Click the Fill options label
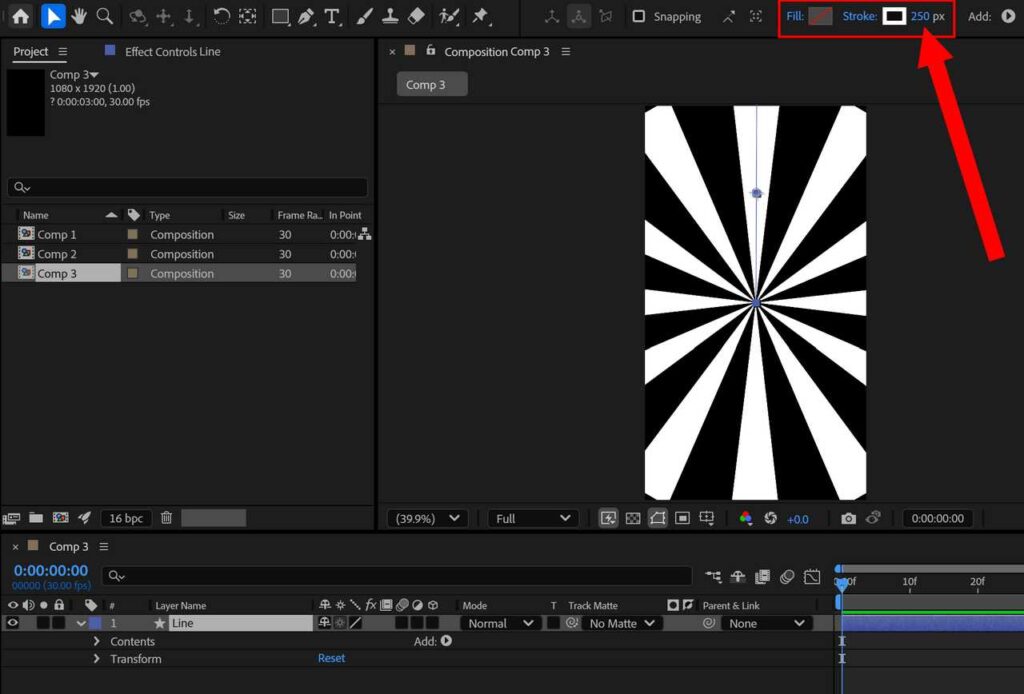The width and height of the screenshot is (1024, 694). pos(795,16)
